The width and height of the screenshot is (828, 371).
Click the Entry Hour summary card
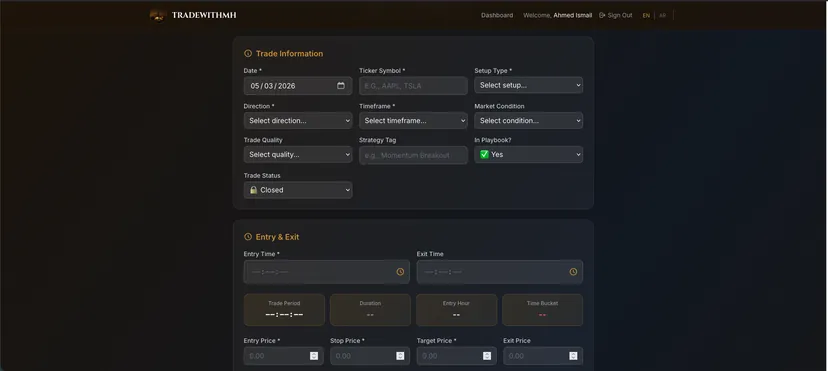click(456, 310)
